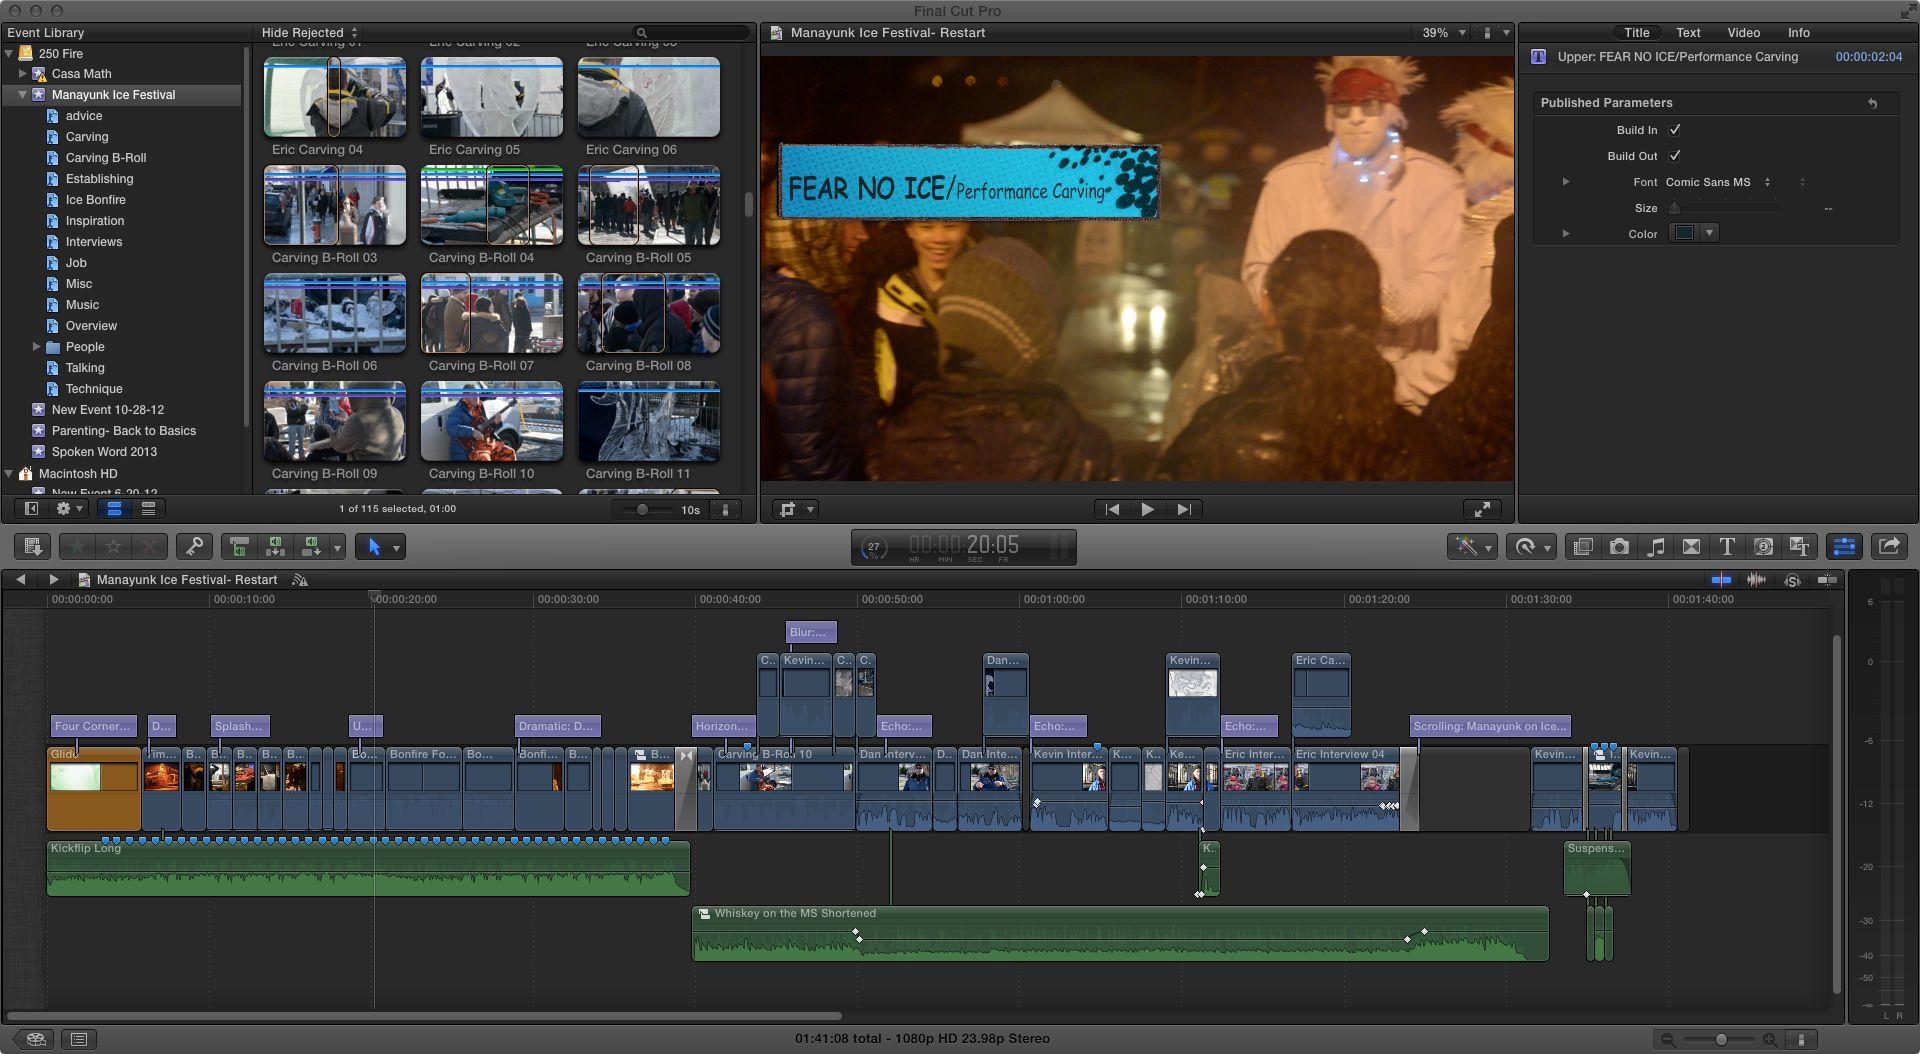The image size is (1920, 1054).
Task: Reset Published Parameters with curved arrow
Action: [1873, 103]
